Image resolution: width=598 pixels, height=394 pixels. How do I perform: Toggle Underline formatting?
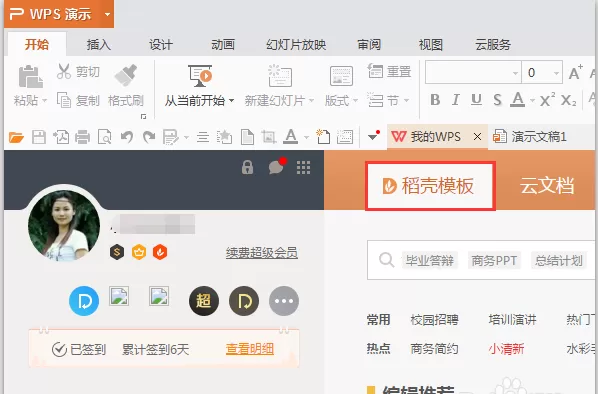476,100
